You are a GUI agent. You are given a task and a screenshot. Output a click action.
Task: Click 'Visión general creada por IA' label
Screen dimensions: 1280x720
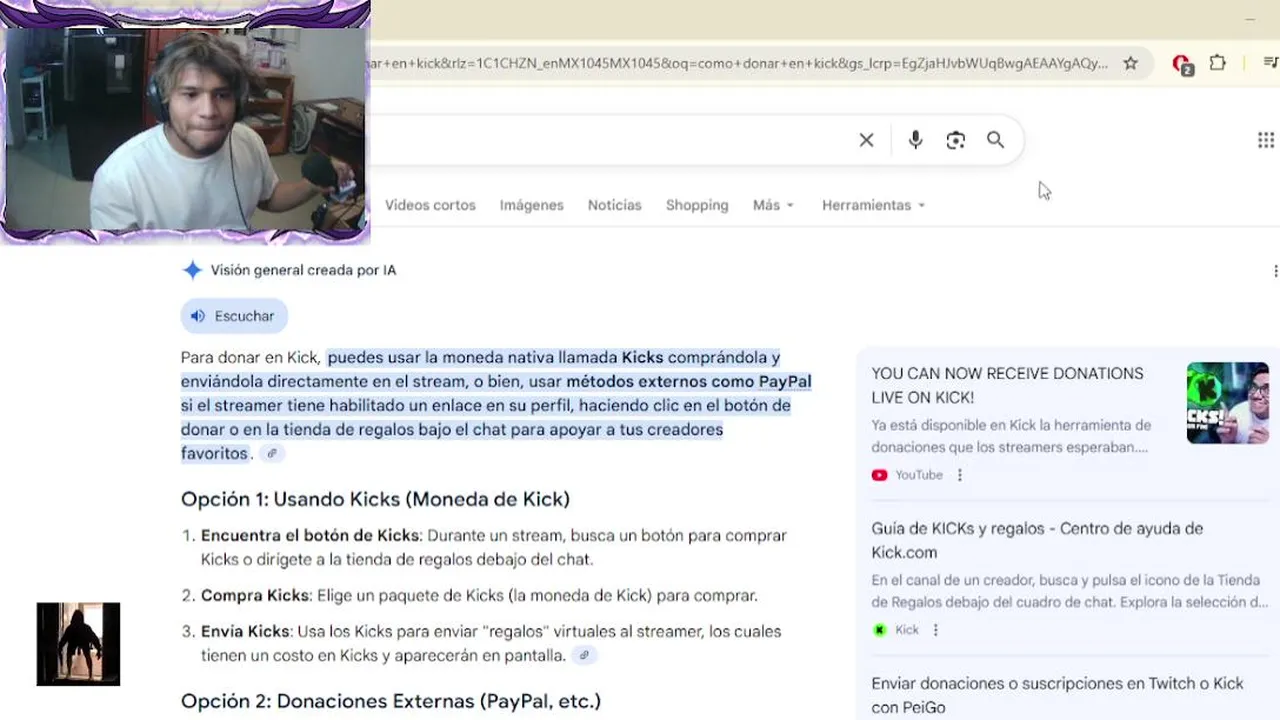point(303,270)
